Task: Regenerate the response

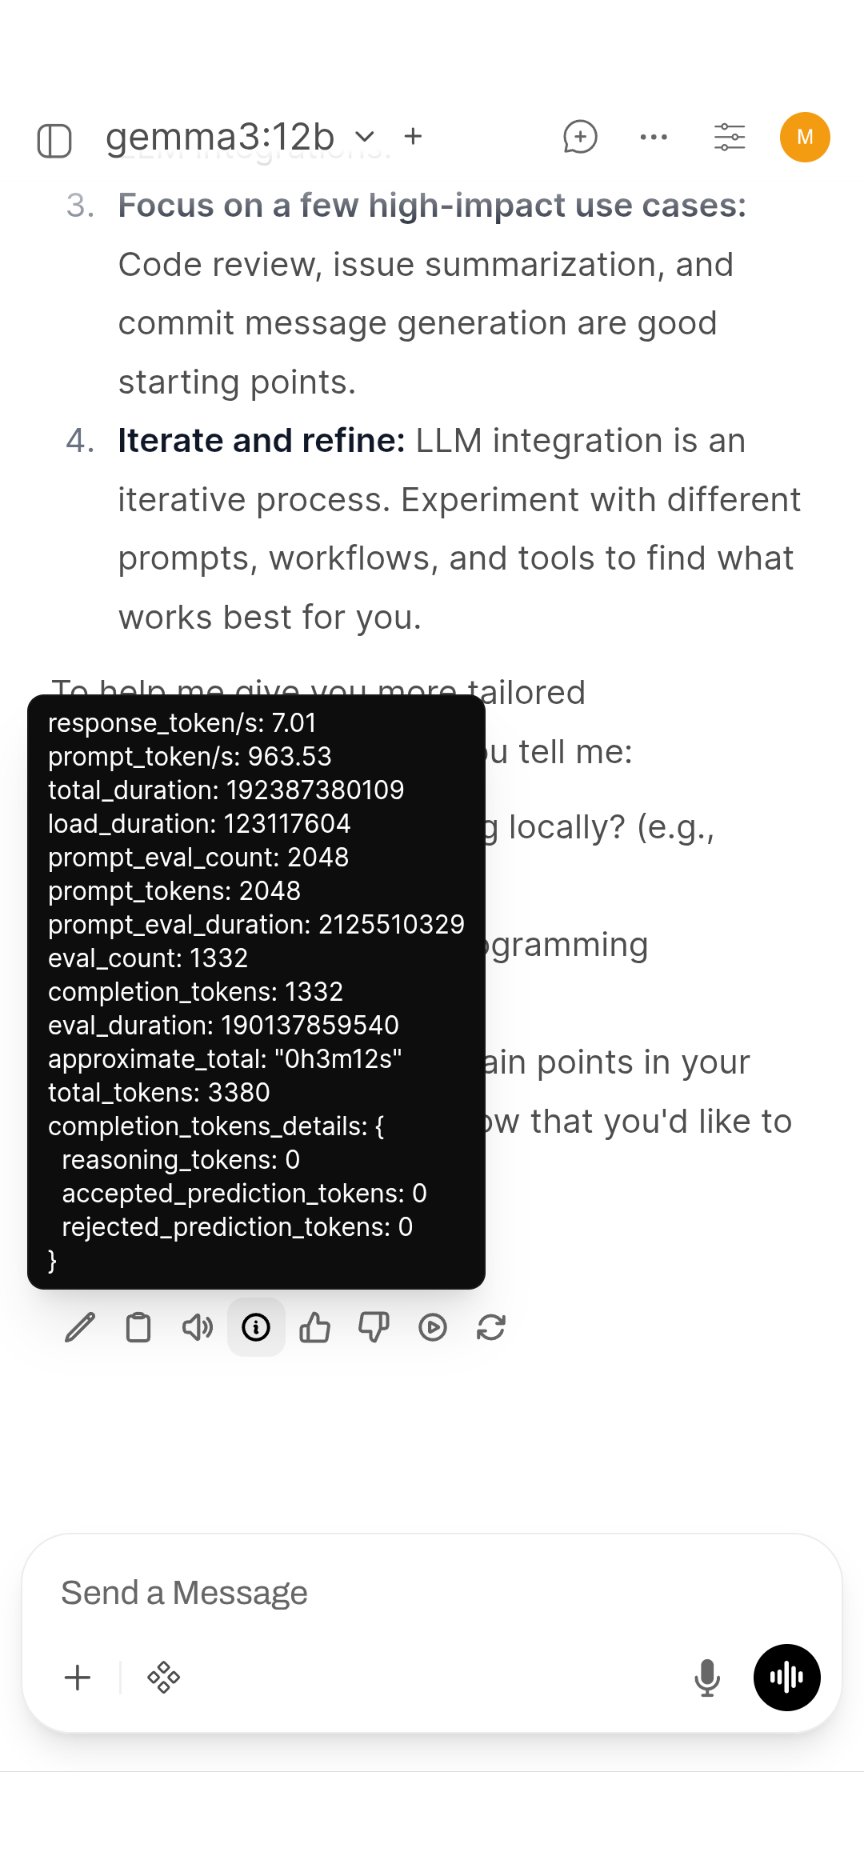Action: (491, 1327)
